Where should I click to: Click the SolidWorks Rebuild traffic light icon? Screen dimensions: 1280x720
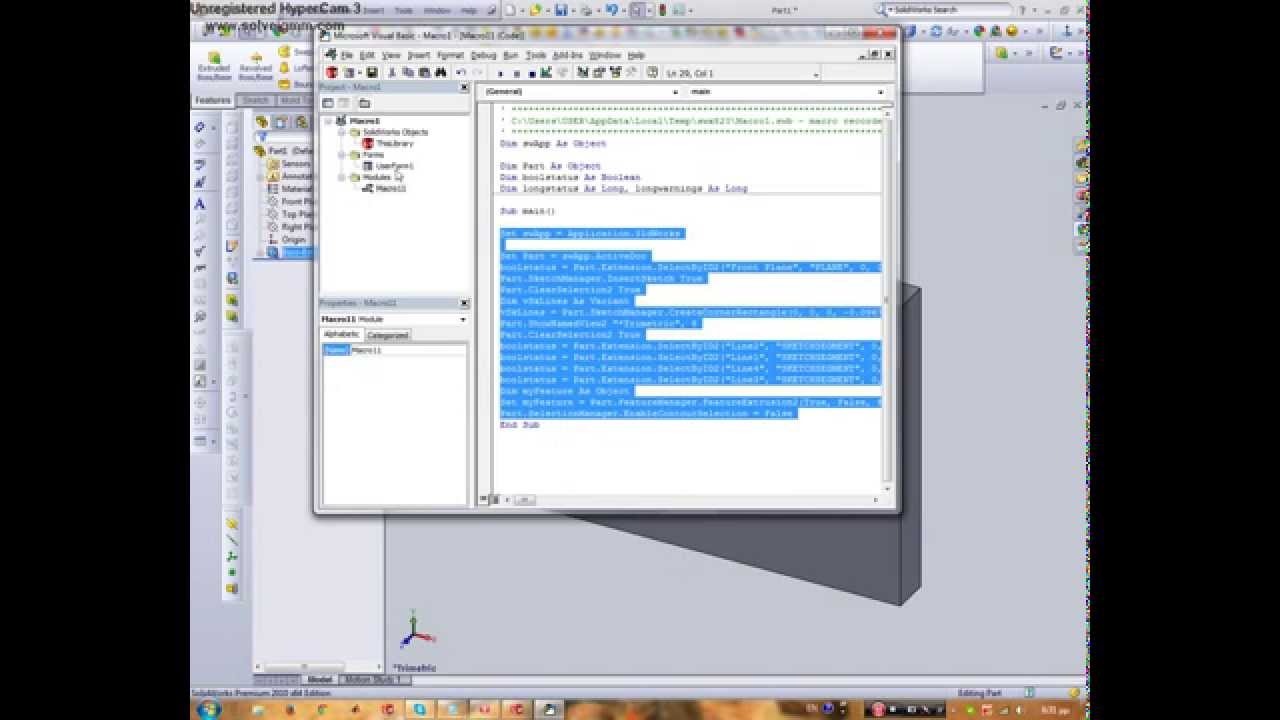[x=662, y=10]
